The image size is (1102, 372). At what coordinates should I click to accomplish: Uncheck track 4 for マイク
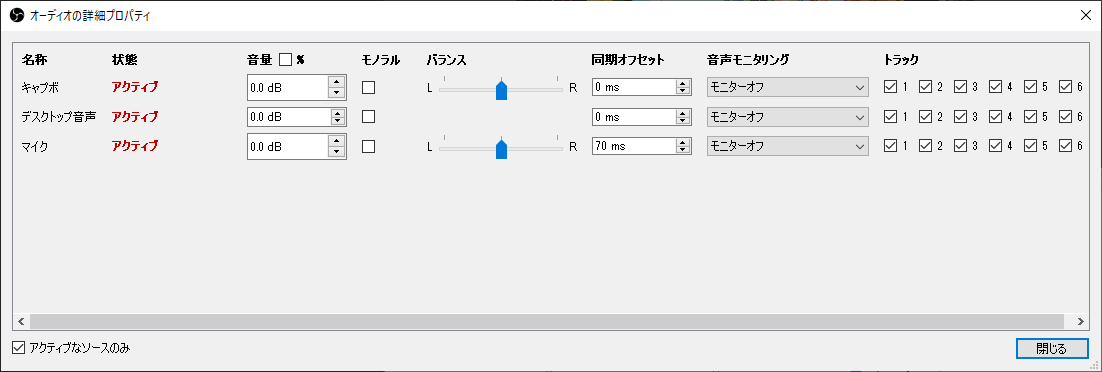pos(996,146)
